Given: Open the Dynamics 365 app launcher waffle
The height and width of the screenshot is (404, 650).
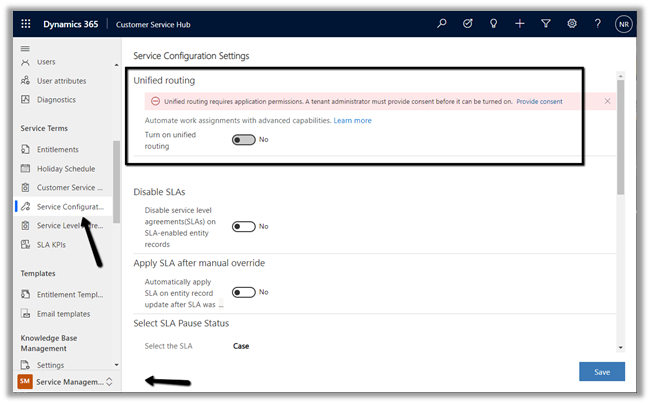Looking at the screenshot, I should click(27, 23).
